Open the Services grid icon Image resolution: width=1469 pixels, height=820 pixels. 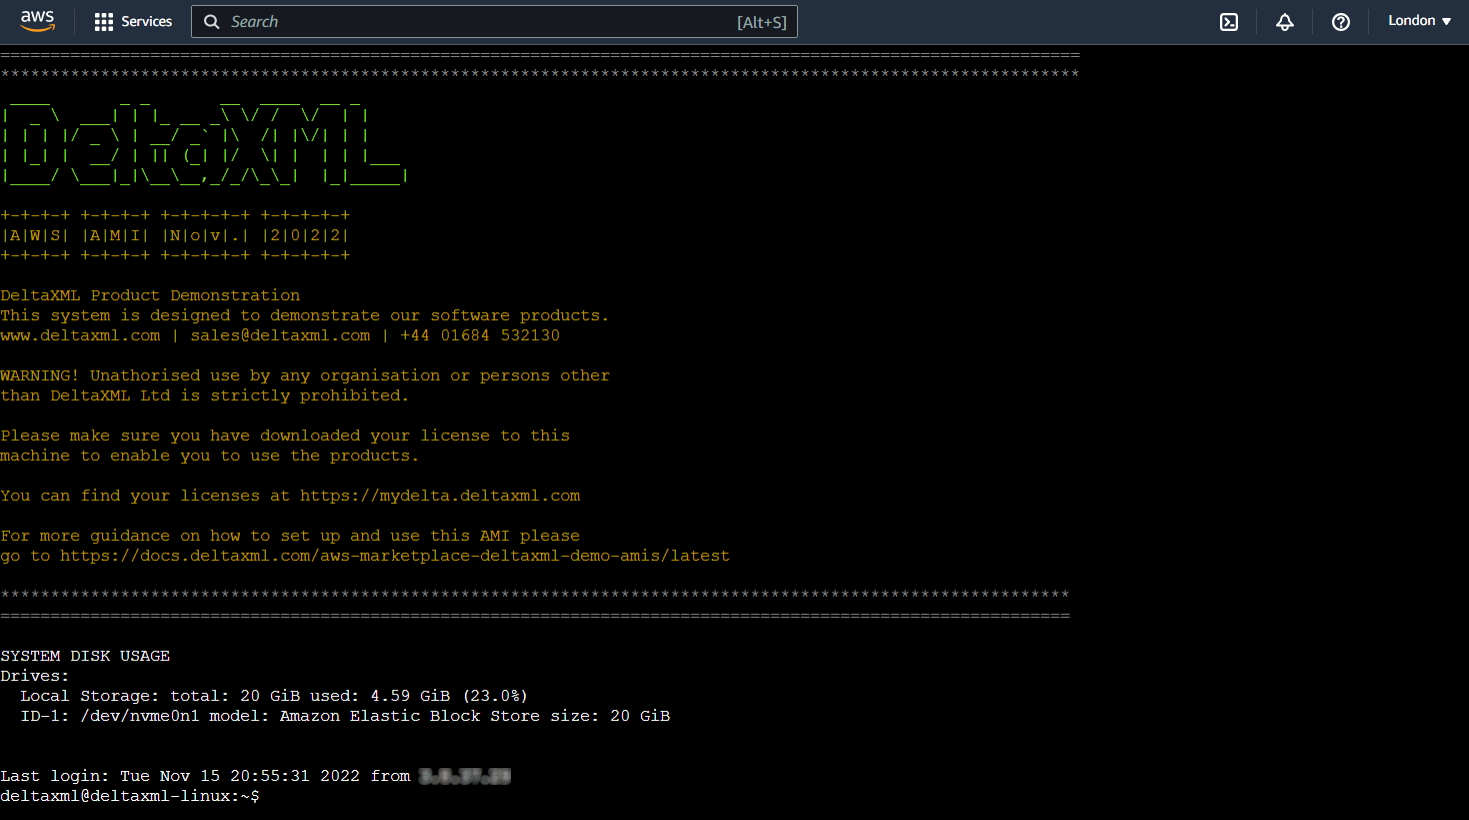[103, 22]
